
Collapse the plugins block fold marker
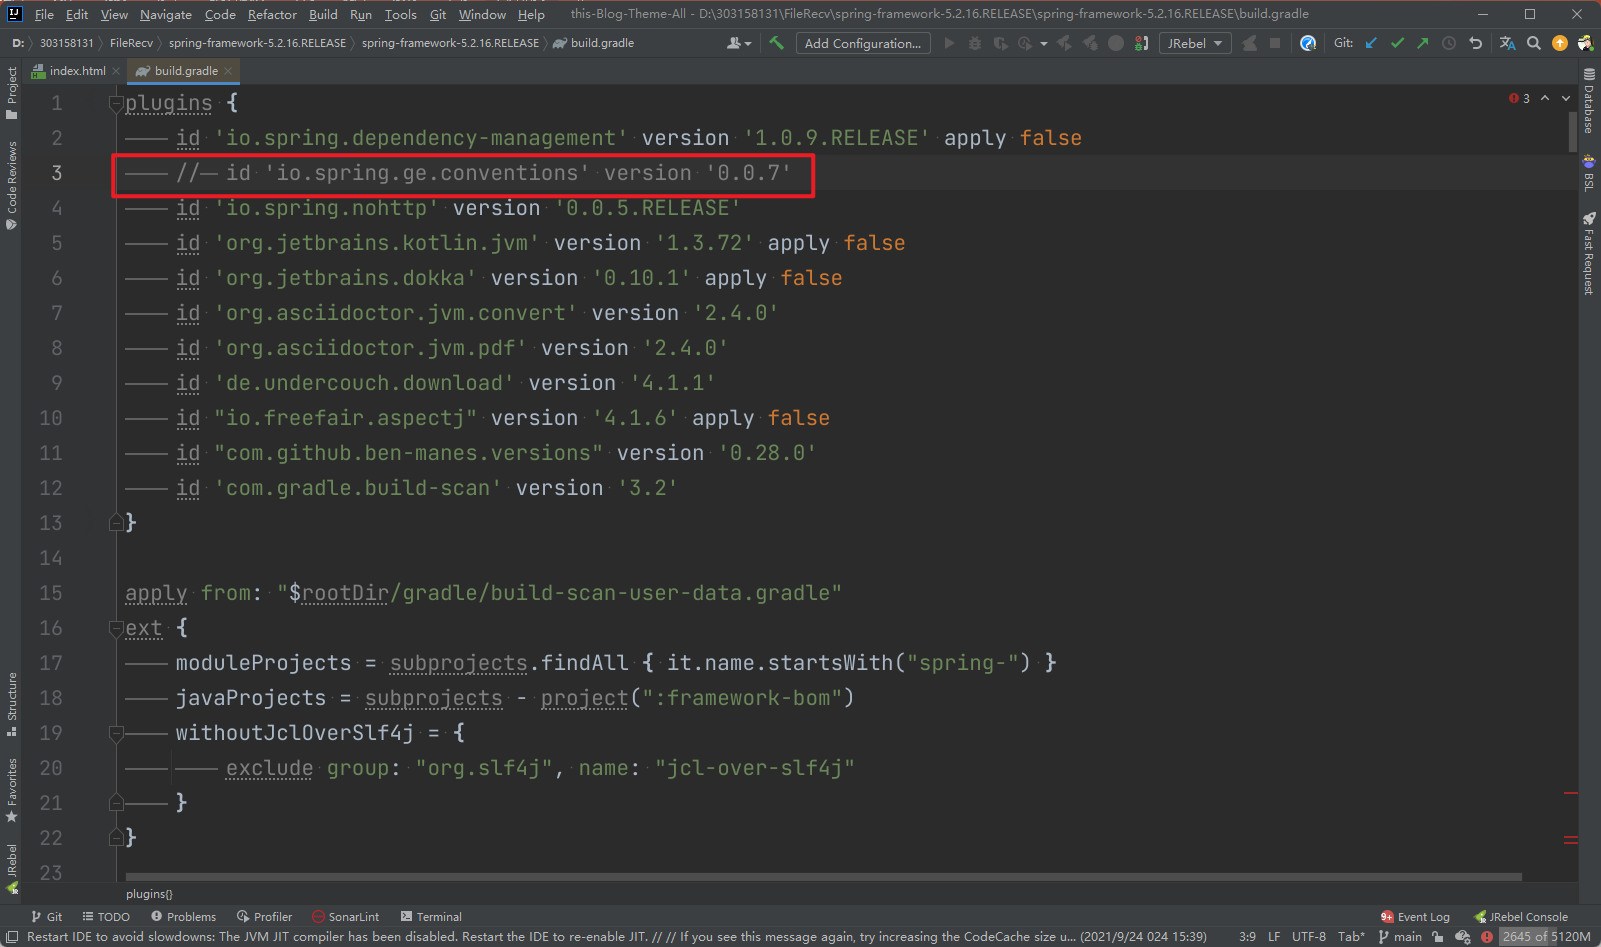point(116,103)
